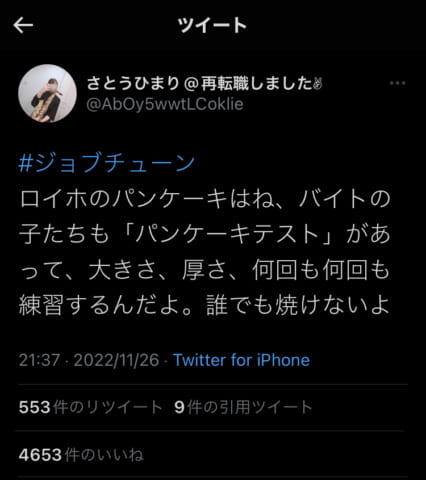The height and width of the screenshot is (480, 426).
Task: Click the 21:37 · 2022/11/26 timestamp
Action: click(89, 360)
